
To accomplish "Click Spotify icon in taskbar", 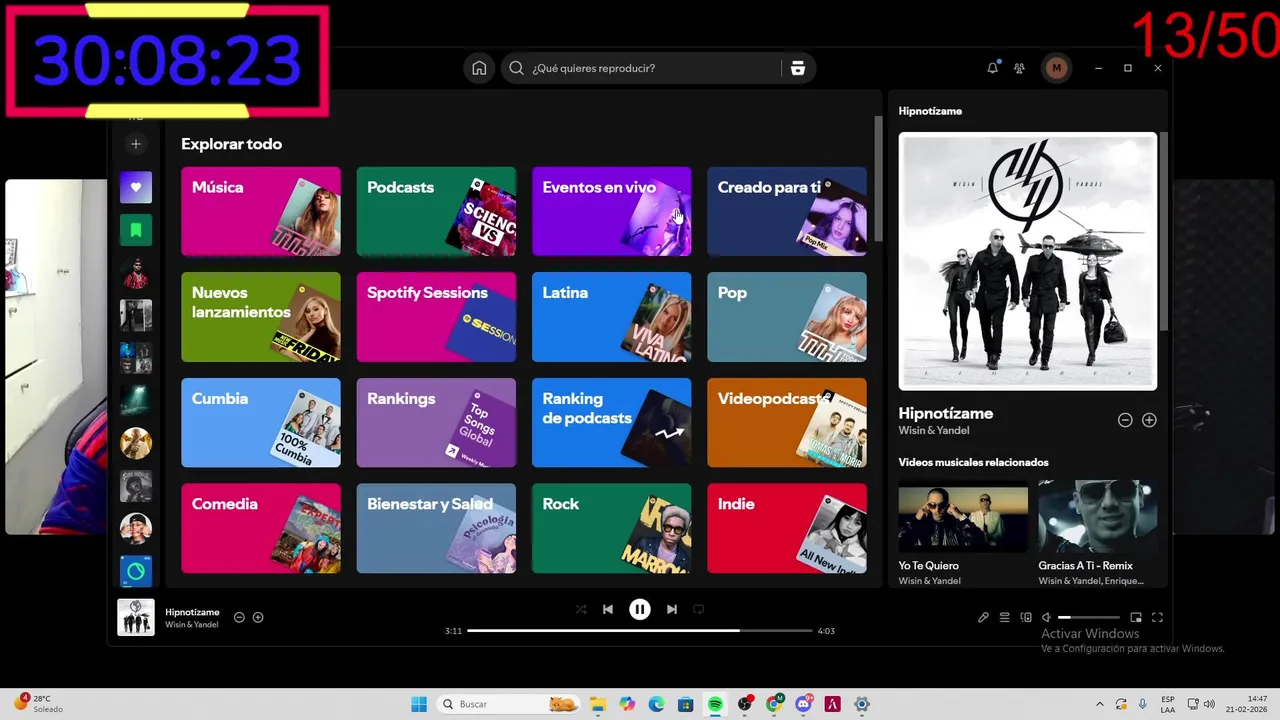I will click(x=715, y=704).
